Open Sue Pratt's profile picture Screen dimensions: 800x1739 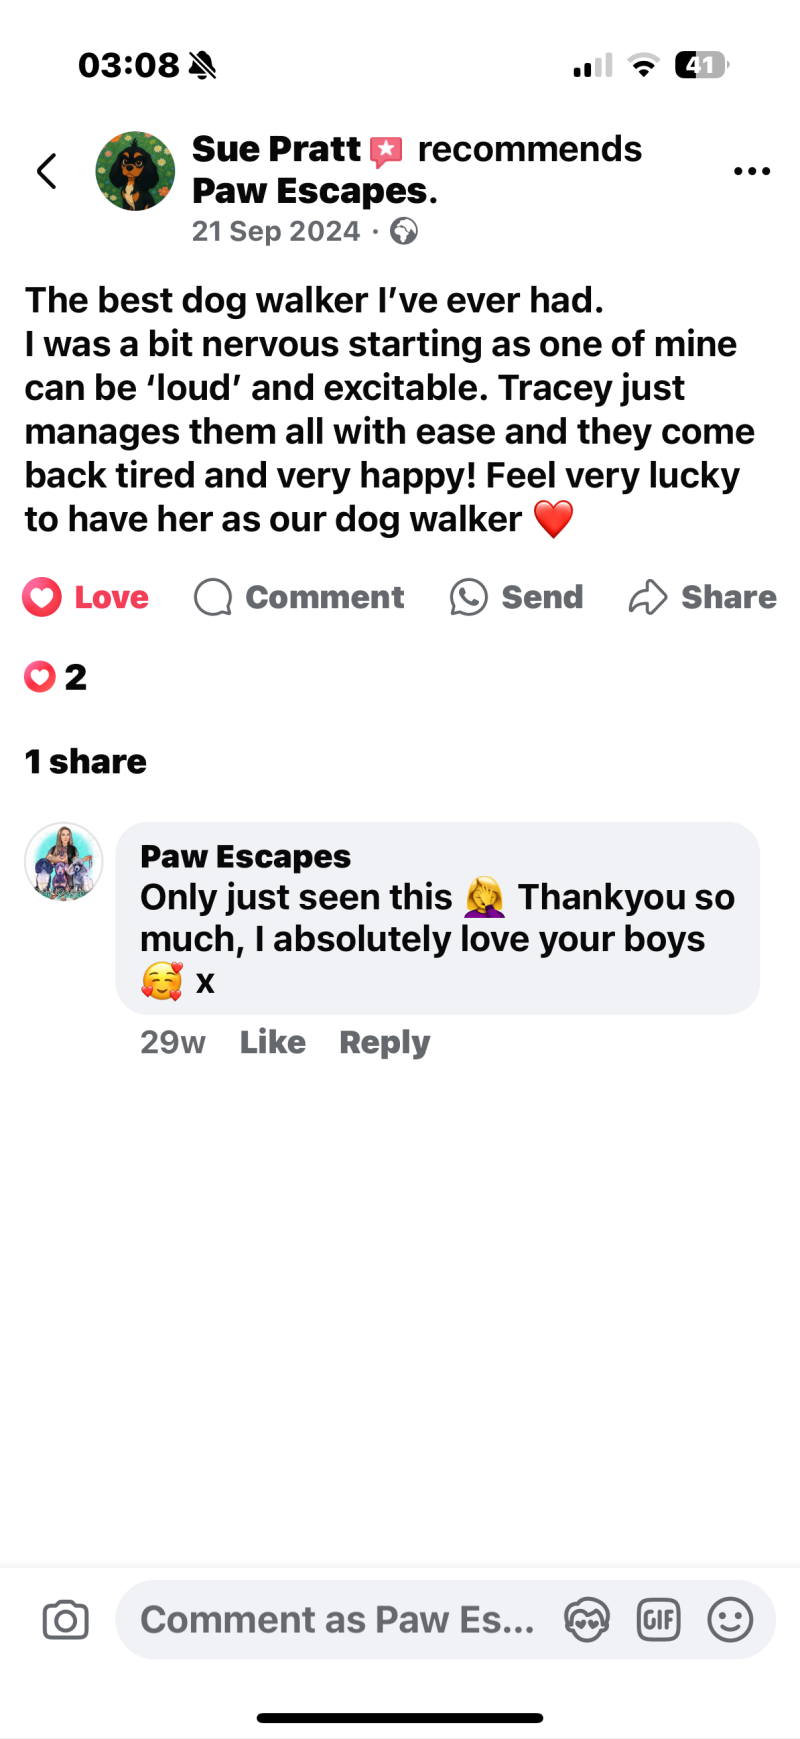tap(135, 171)
